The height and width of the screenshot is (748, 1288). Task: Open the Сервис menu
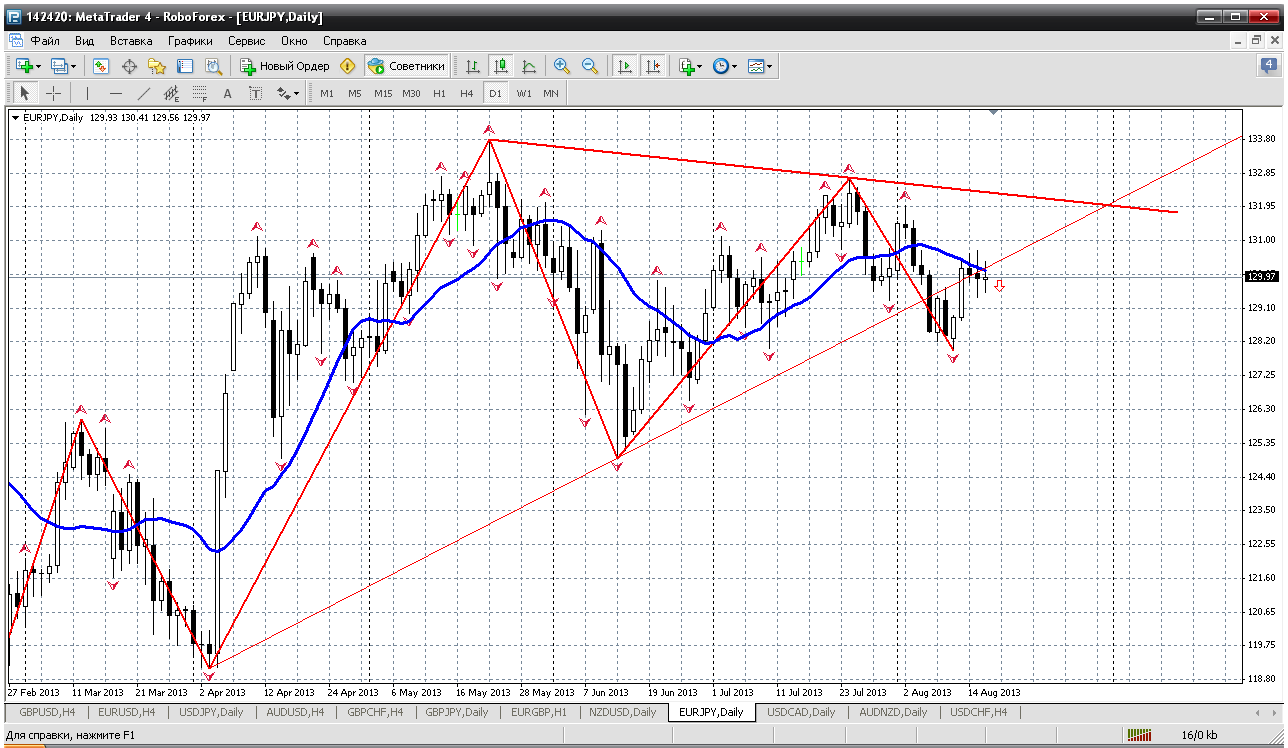pyautogui.click(x=246, y=41)
